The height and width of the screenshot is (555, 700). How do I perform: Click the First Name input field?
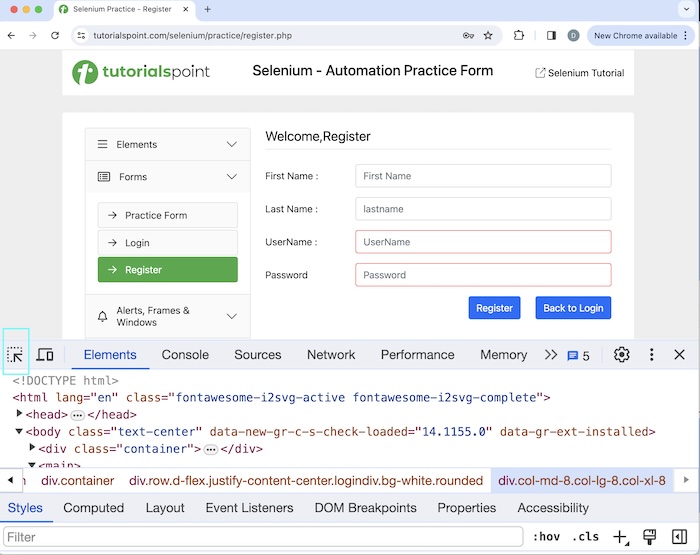[483, 176]
